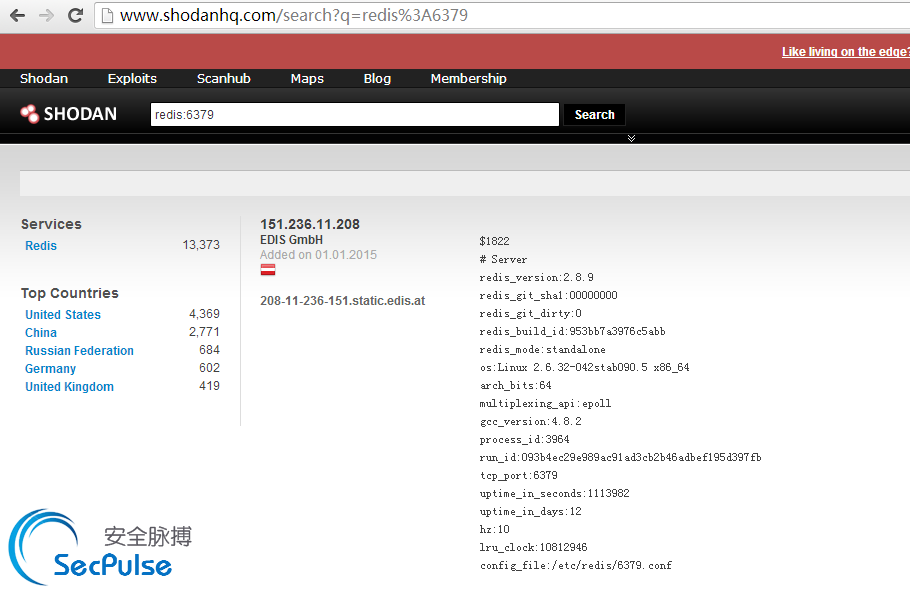Image resolution: width=910 pixels, height=591 pixels.
Task: Click the Russian Federation count 684
Action: (210, 350)
